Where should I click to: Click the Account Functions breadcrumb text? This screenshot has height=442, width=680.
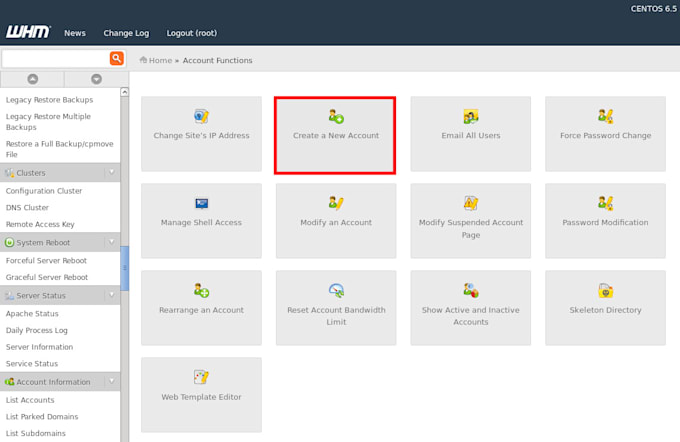(x=217, y=60)
